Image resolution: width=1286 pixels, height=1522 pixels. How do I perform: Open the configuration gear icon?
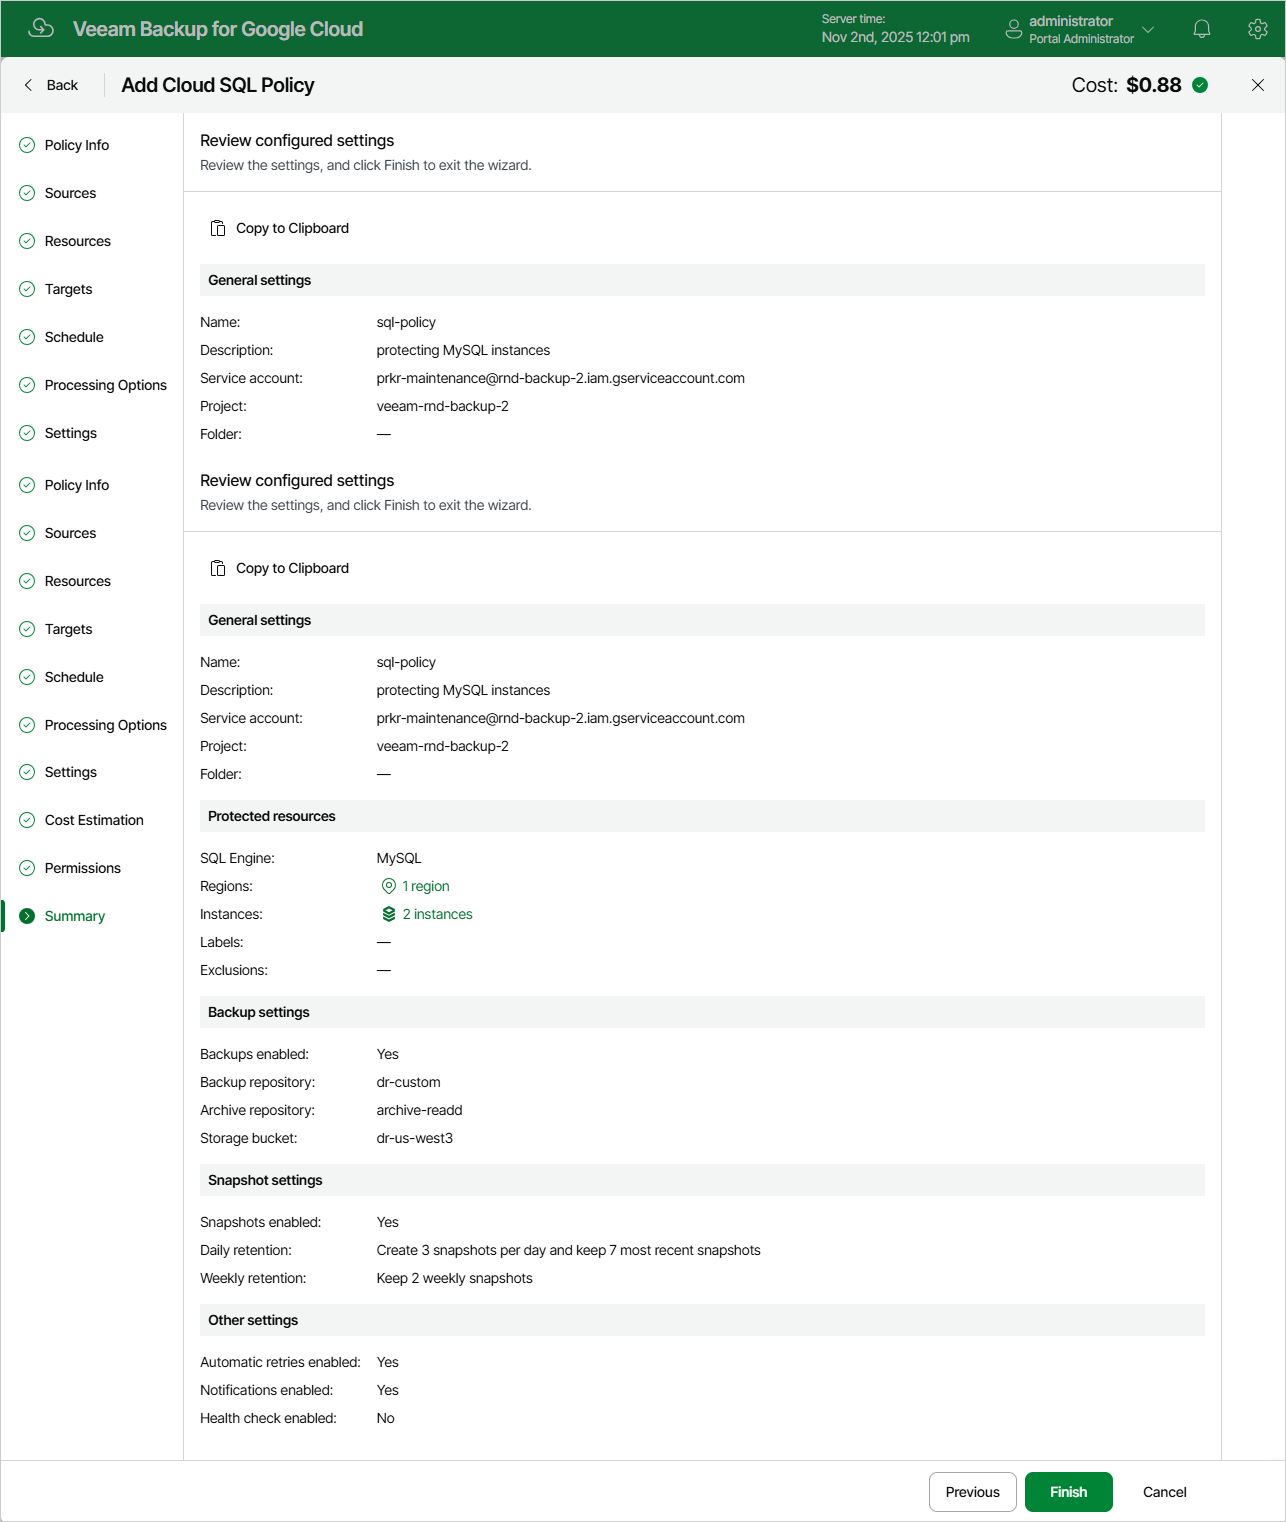1258,29
